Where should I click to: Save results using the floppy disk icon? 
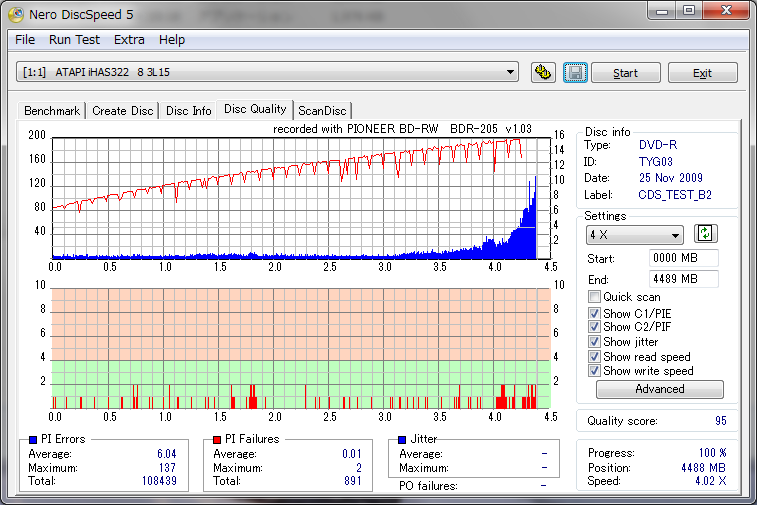(x=575, y=72)
